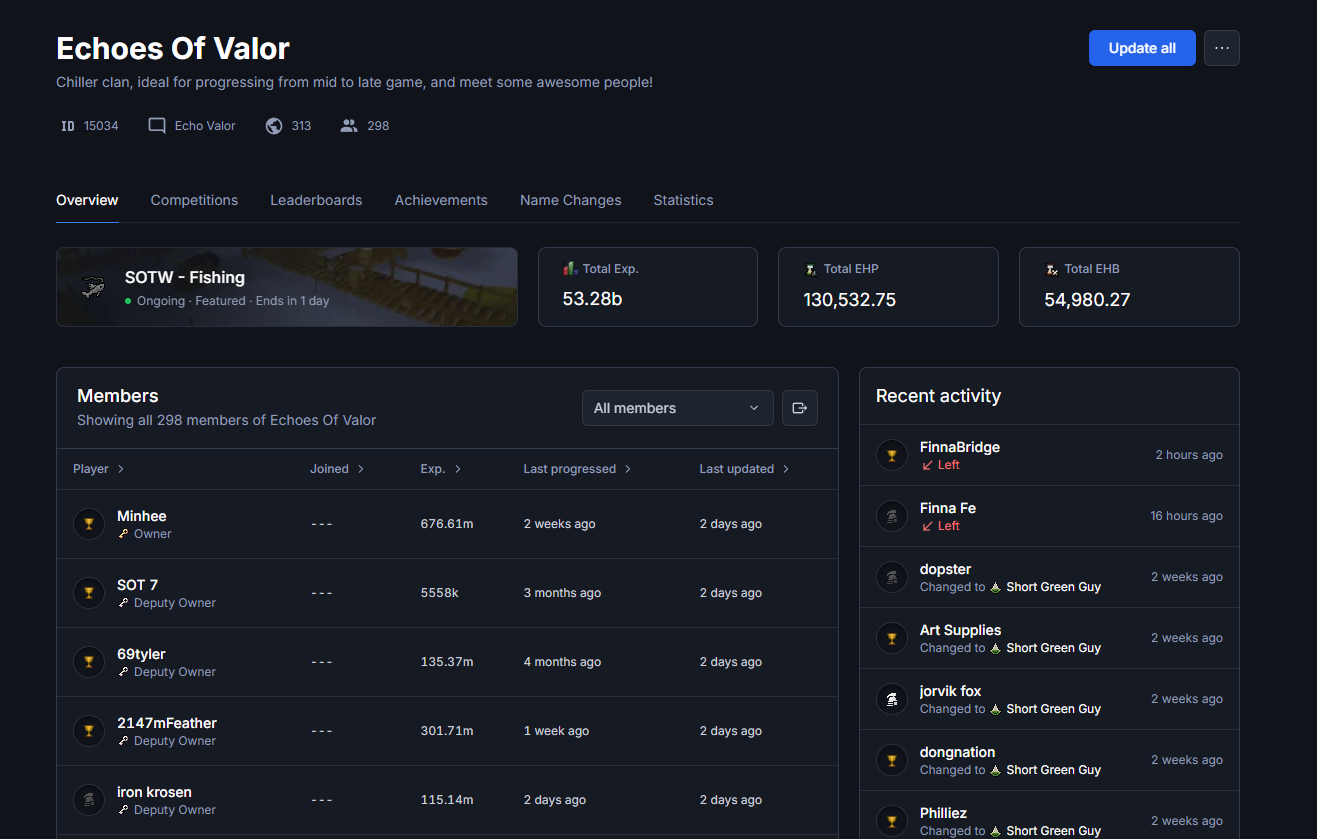Image resolution: width=1317 pixels, height=839 pixels.
Task: Click iron krosen's helmet avatar icon
Action: click(x=89, y=800)
